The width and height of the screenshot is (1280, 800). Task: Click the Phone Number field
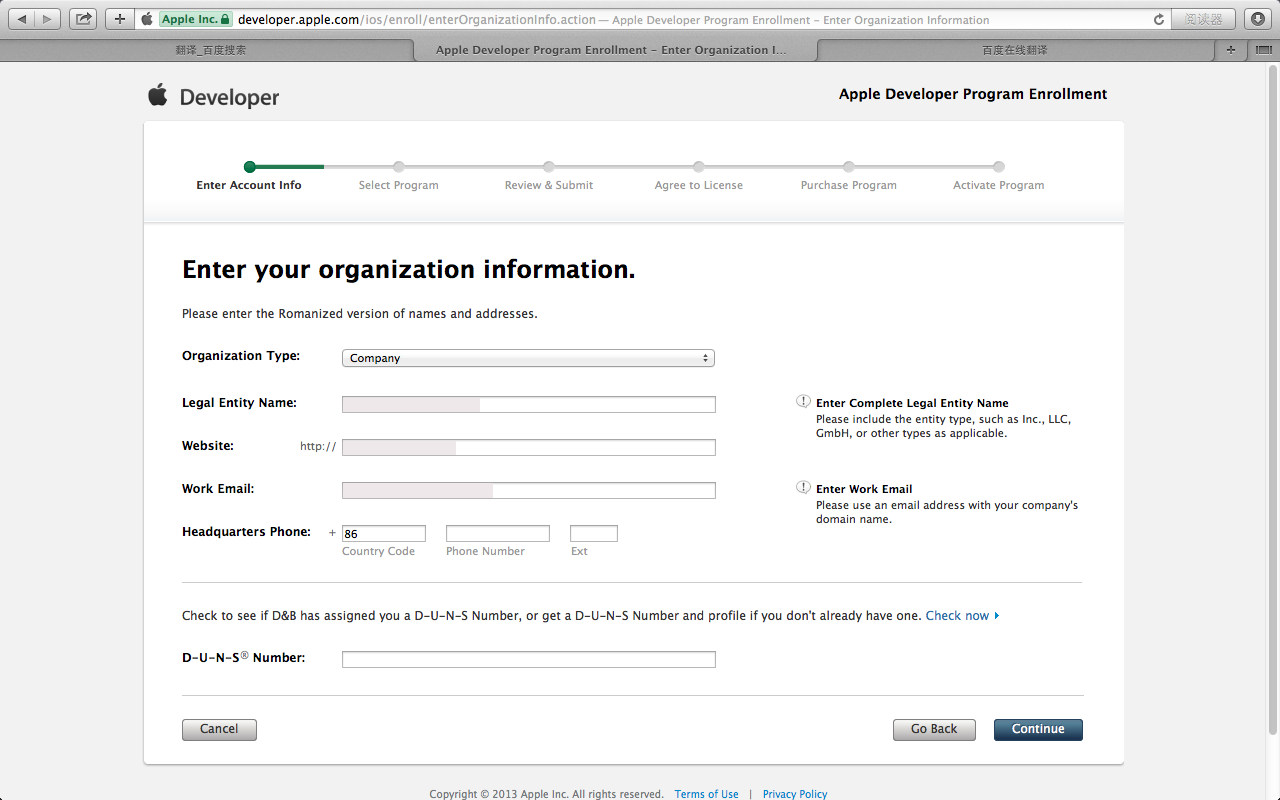tap(498, 534)
